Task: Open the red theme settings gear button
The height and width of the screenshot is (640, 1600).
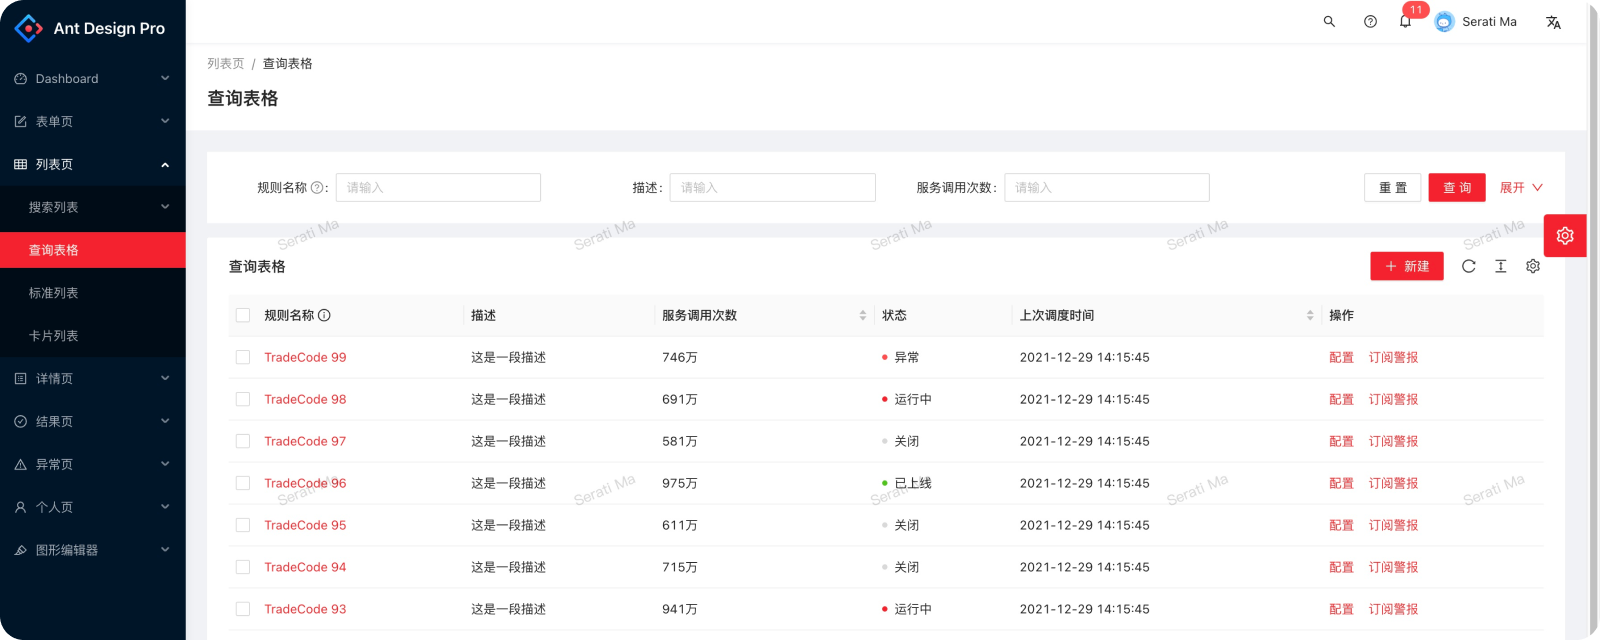Action: (x=1565, y=236)
